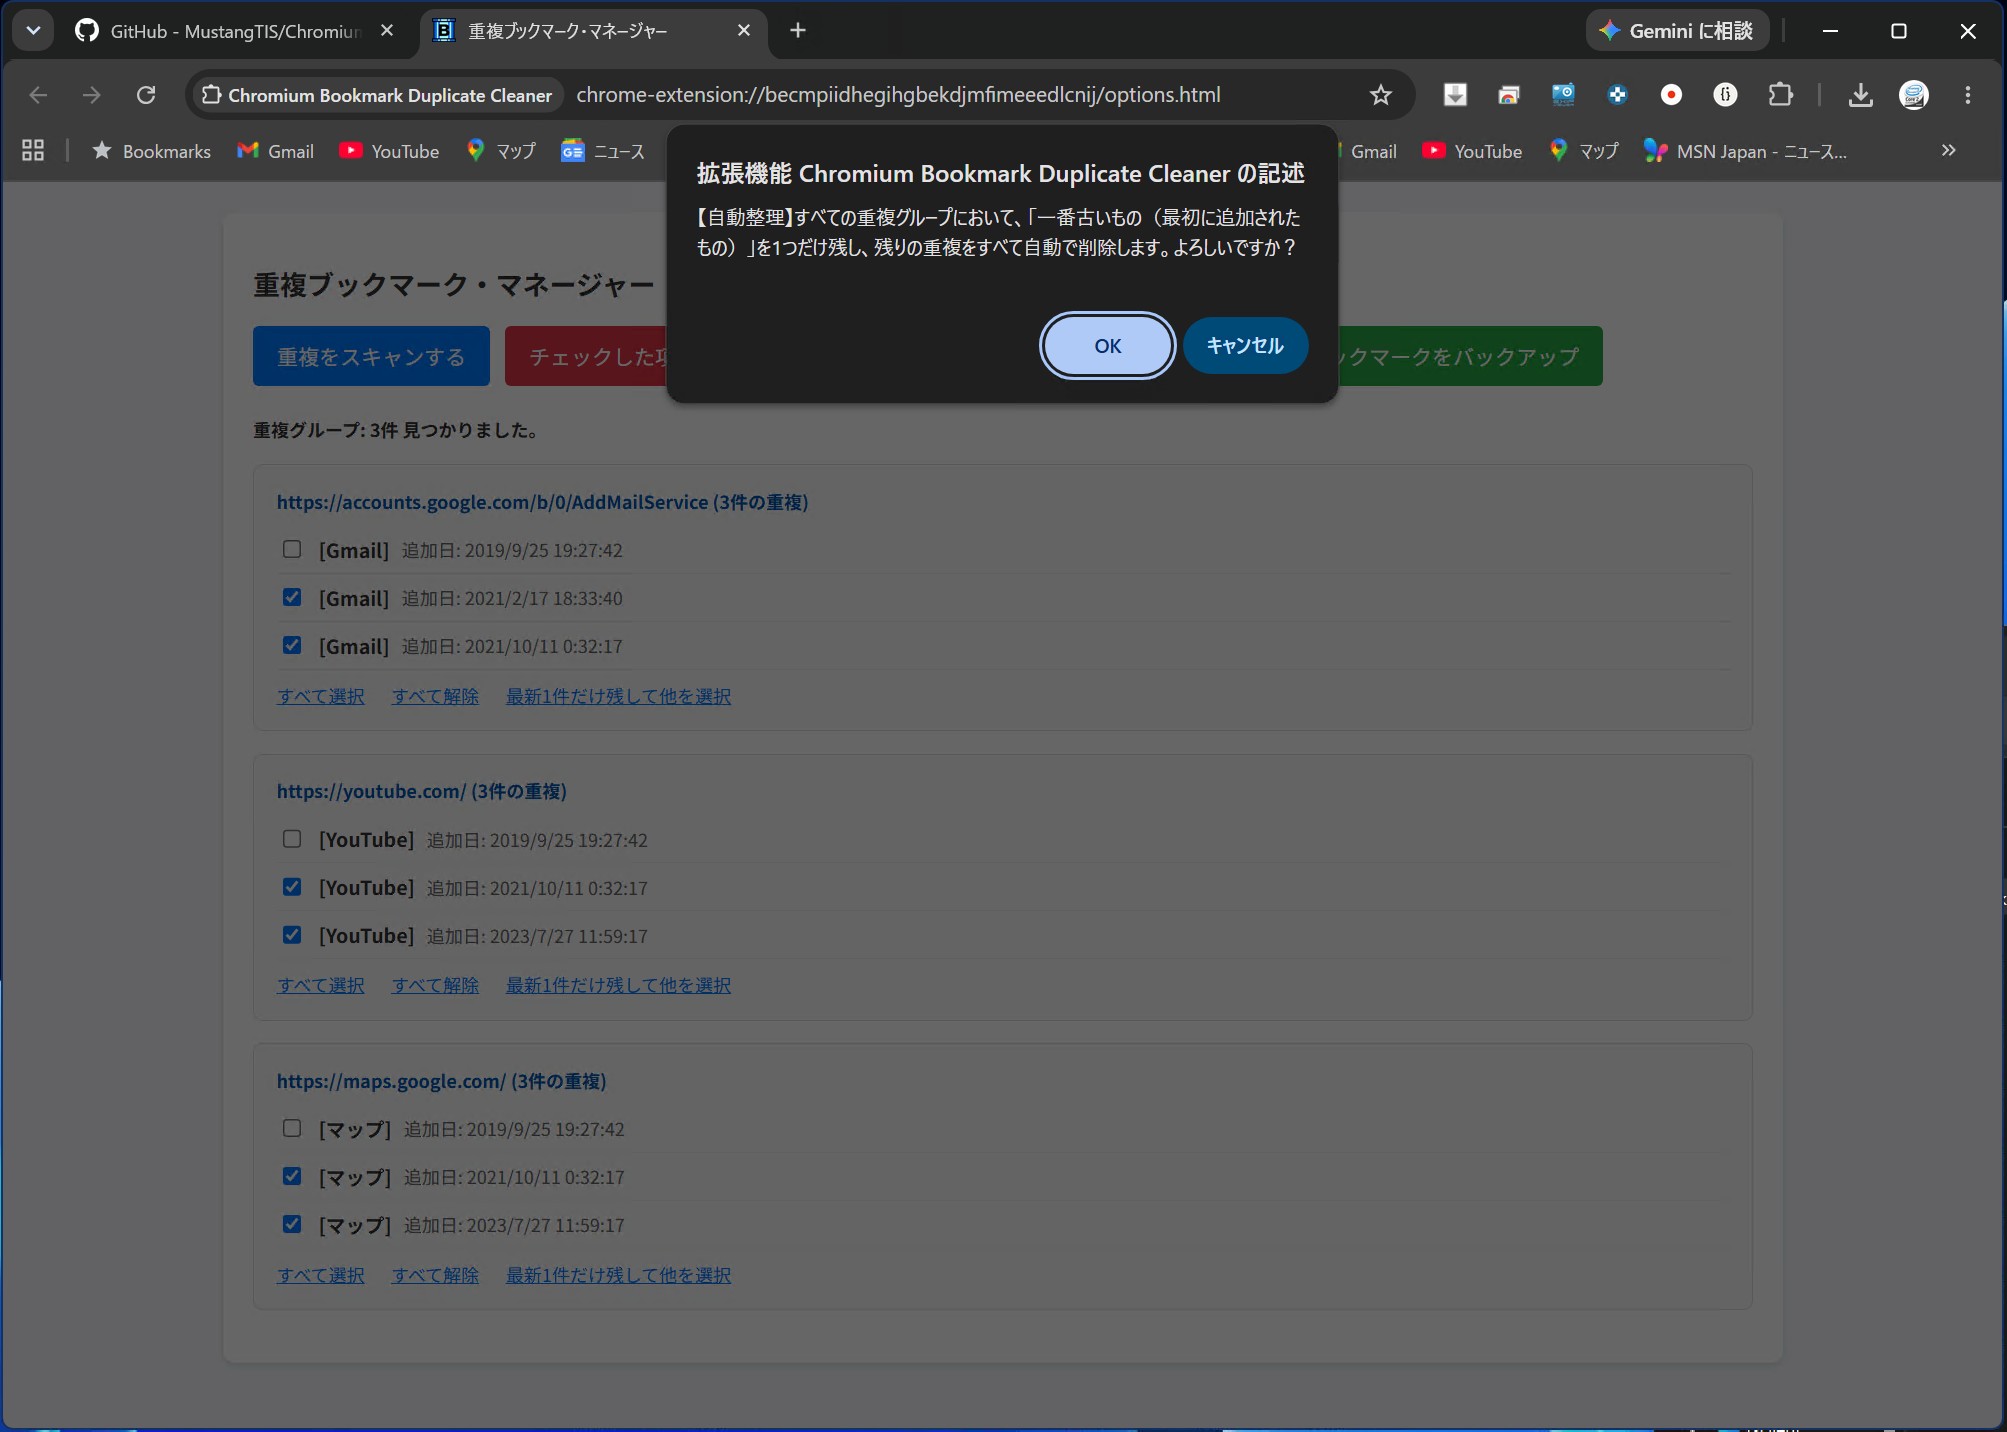Bookmark this page with the star icon
2007x1432 pixels.
click(x=1381, y=95)
